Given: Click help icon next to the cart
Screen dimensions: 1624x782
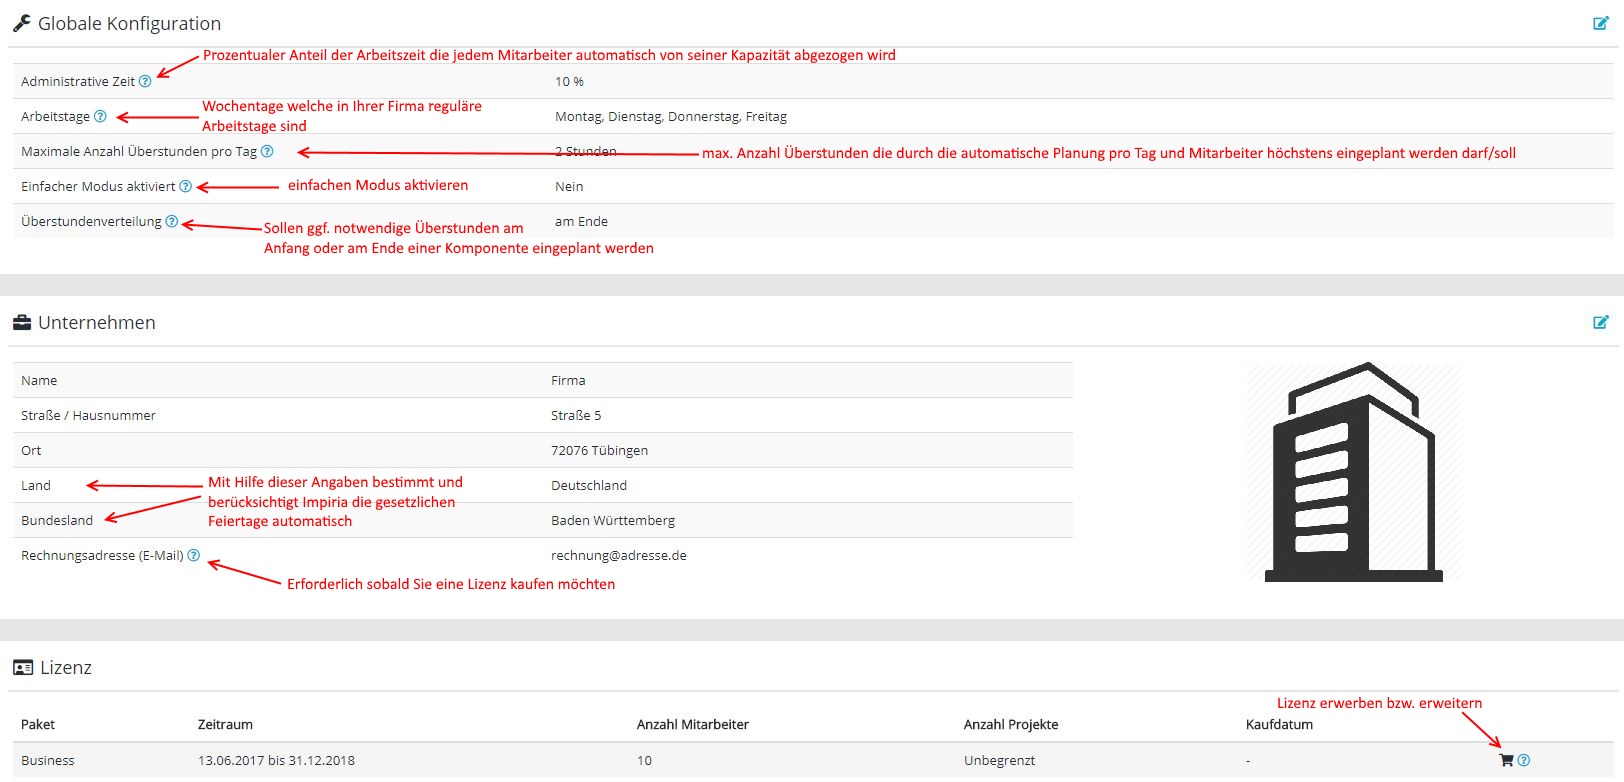Looking at the screenshot, I should pyautogui.click(x=1524, y=760).
